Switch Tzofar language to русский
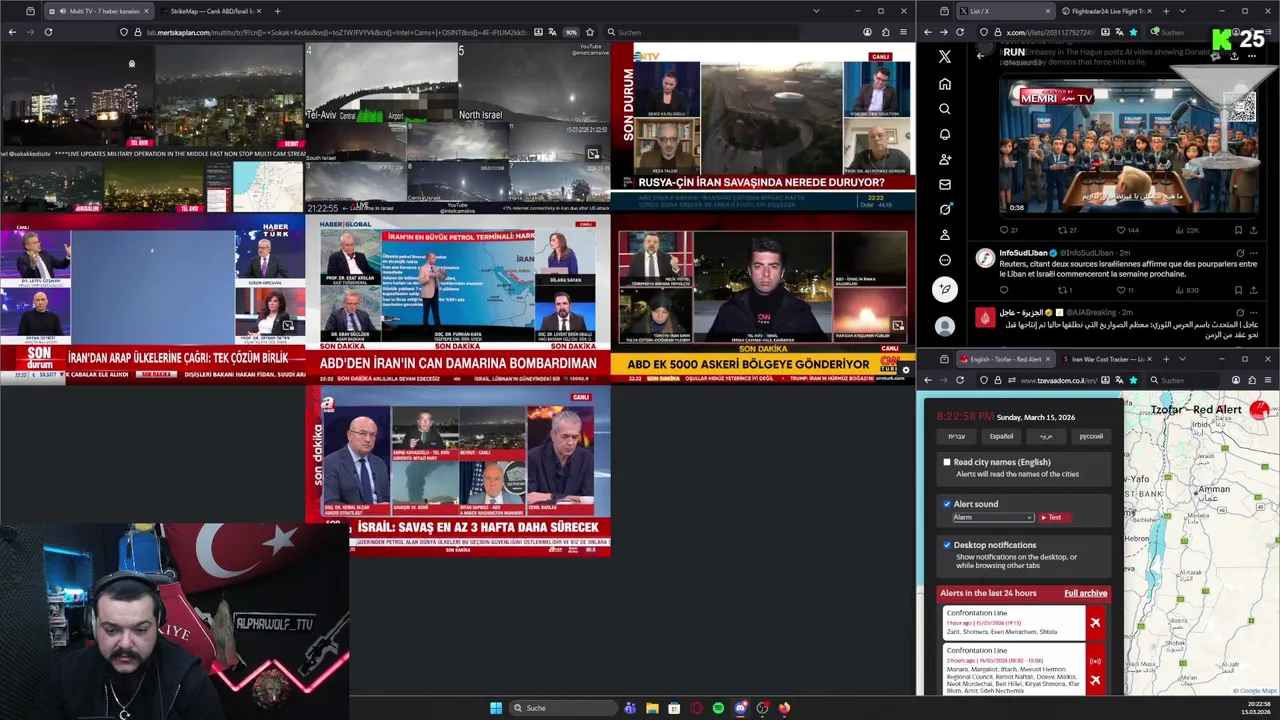Viewport: 1280px width, 720px height. [1091, 436]
